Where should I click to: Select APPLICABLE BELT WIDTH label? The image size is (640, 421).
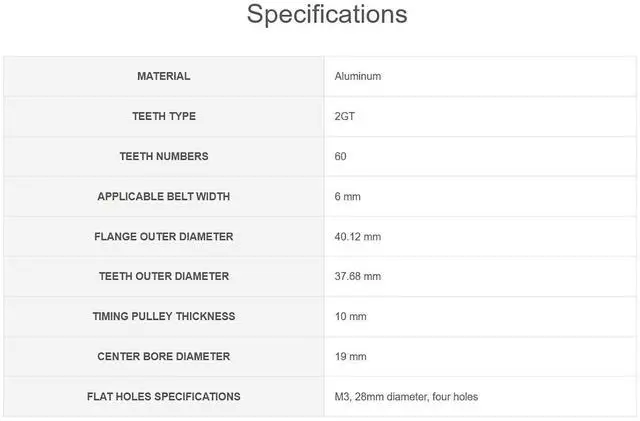tap(164, 196)
